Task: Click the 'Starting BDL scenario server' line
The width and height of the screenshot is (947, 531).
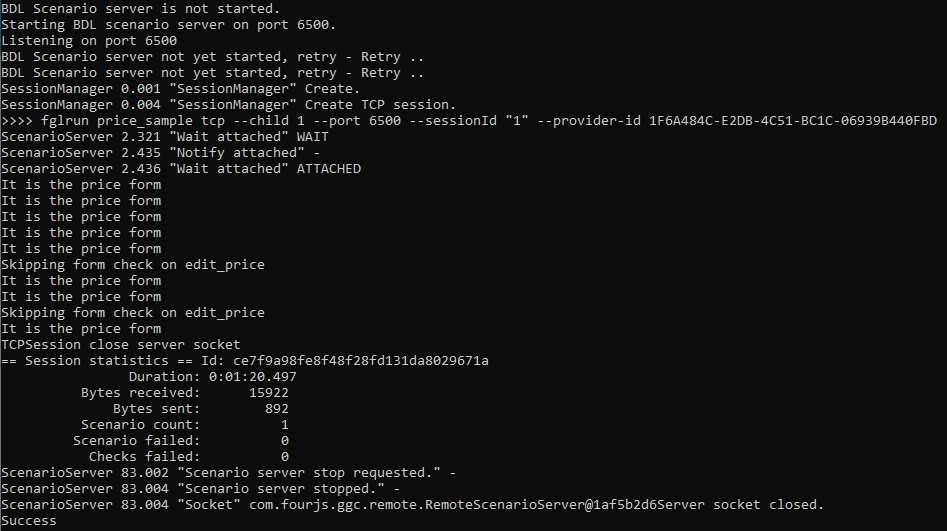Action: pos(169,25)
